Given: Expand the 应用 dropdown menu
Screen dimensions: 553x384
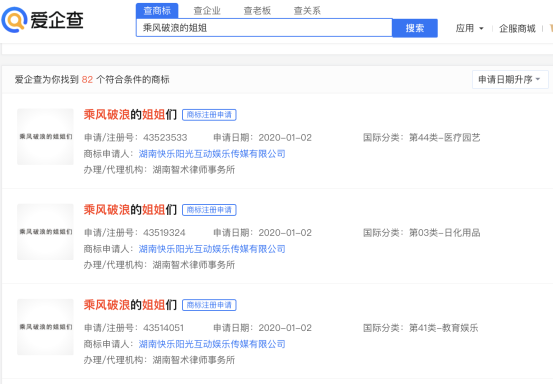Looking at the screenshot, I should coord(469,28).
